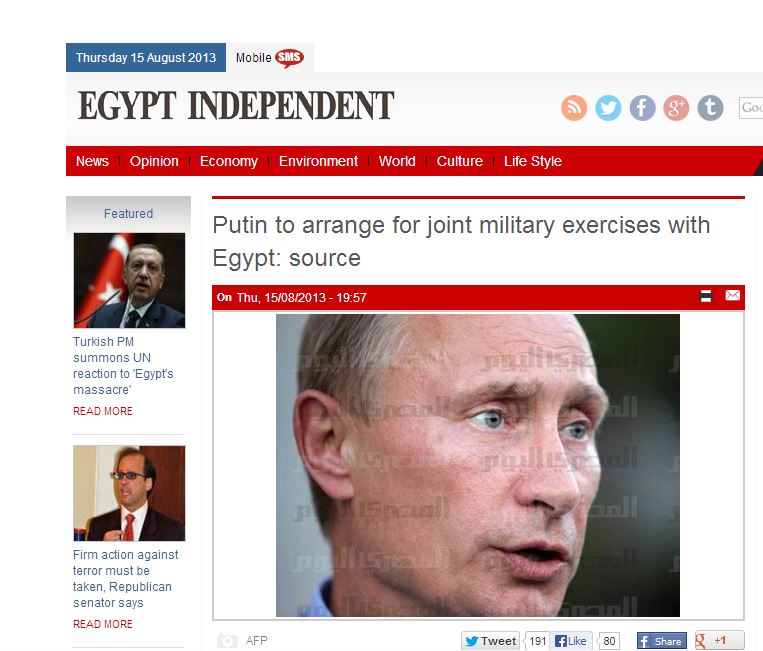Email the article via envelope icon

tap(732, 295)
